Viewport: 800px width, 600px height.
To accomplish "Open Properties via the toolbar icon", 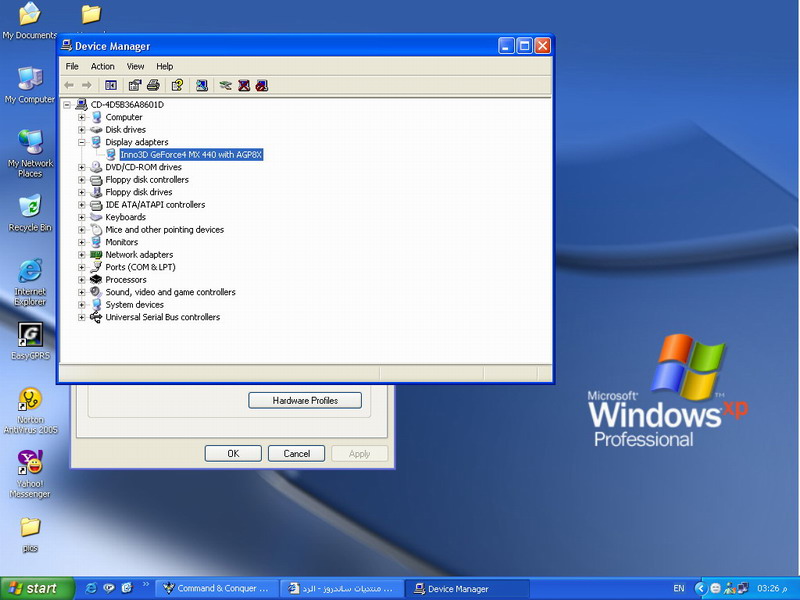I will (135, 85).
